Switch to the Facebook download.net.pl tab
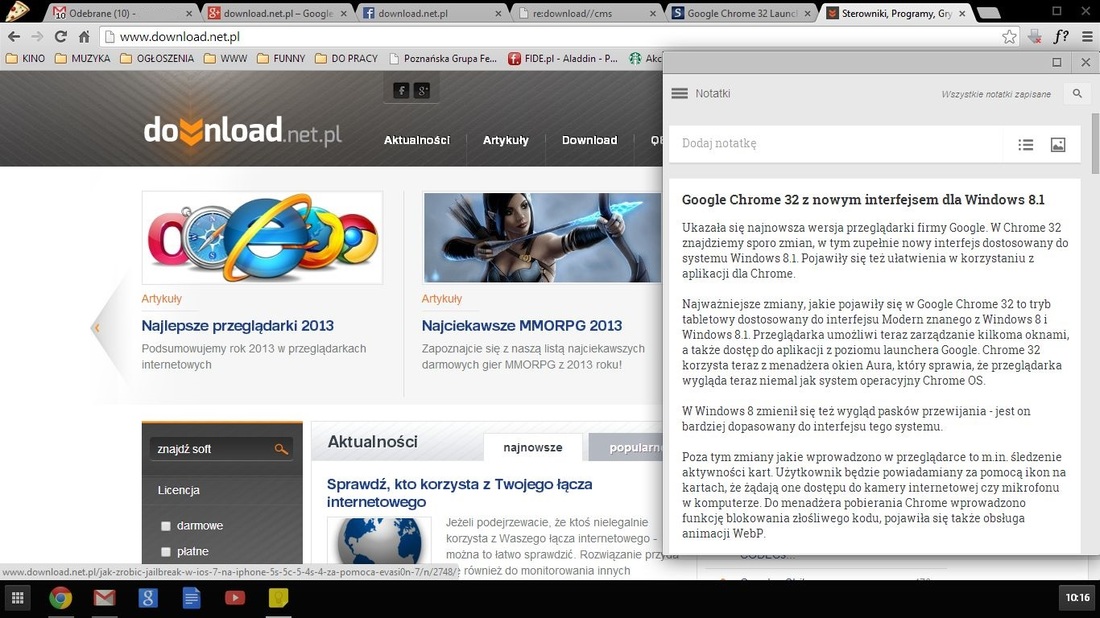The width and height of the screenshot is (1100, 618). point(431,13)
